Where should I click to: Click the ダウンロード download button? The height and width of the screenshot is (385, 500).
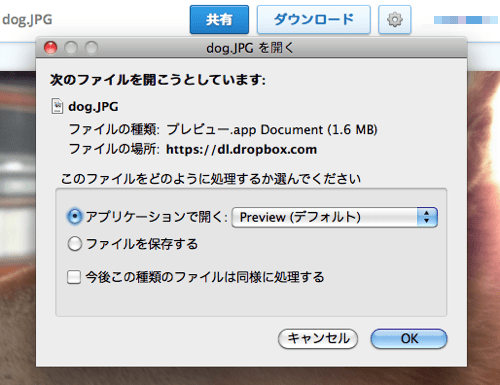click(x=314, y=20)
